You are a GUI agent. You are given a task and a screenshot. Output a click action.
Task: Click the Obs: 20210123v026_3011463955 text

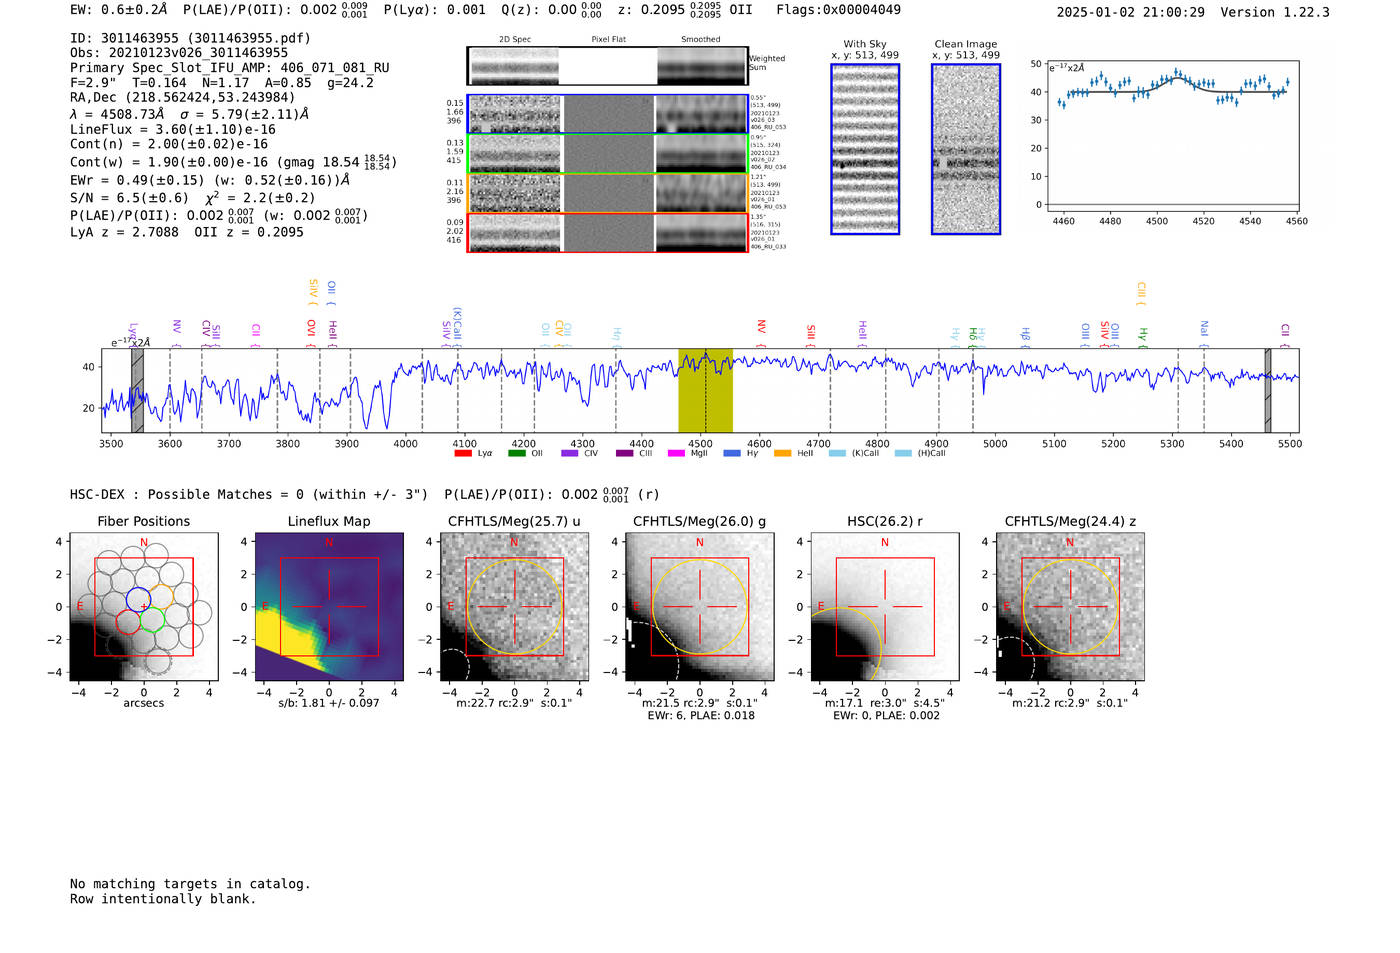pyautogui.click(x=179, y=53)
